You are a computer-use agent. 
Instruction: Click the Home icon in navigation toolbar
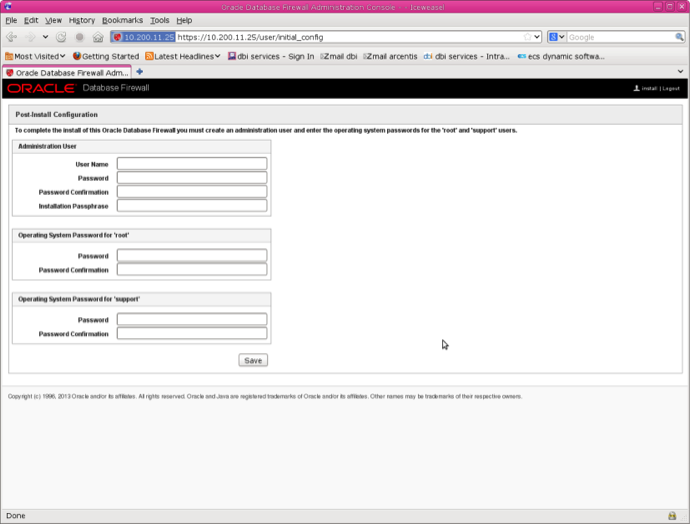97,37
